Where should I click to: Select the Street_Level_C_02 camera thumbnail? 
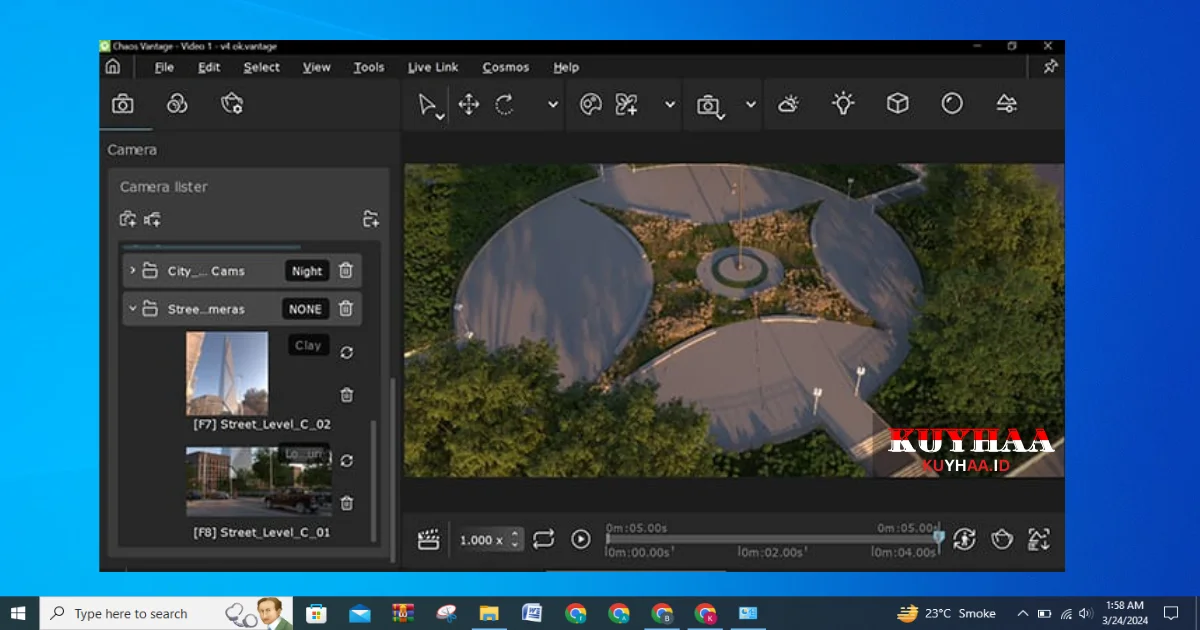pos(227,373)
